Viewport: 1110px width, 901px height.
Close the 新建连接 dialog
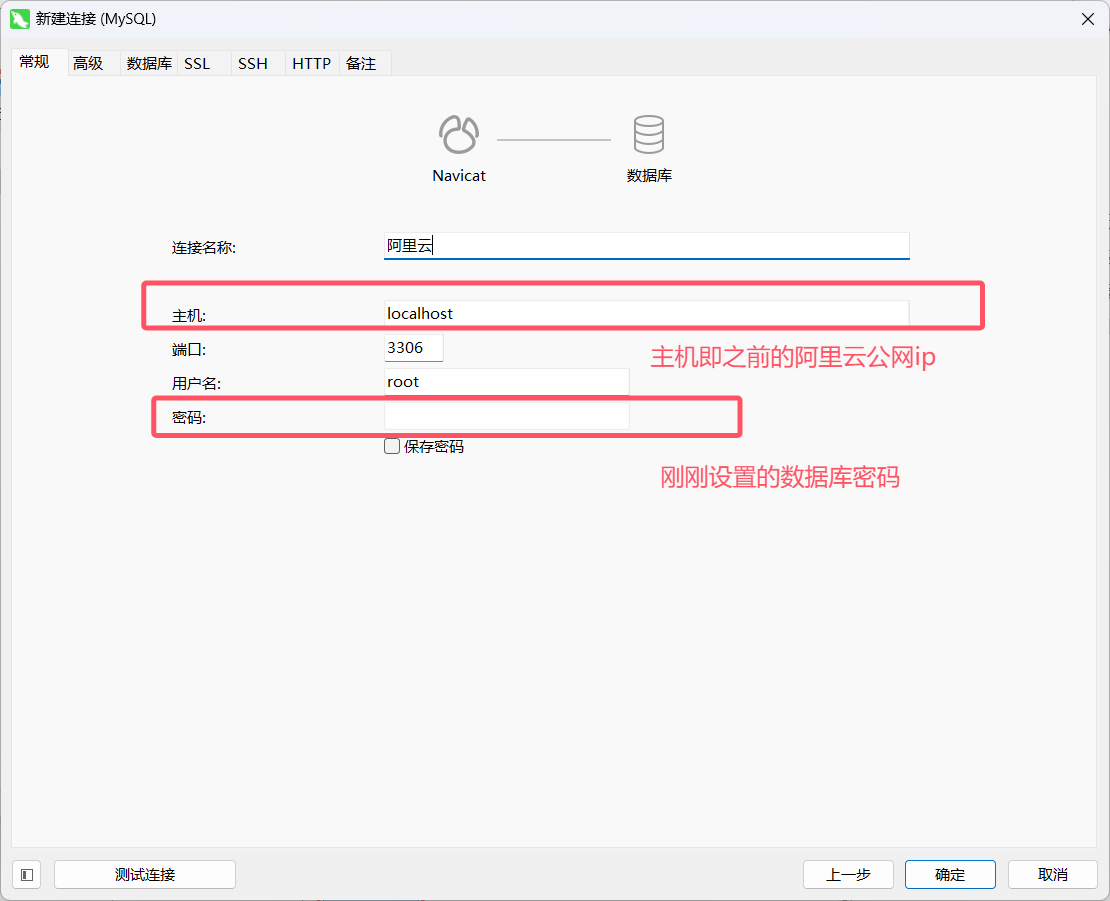(1088, 19)
